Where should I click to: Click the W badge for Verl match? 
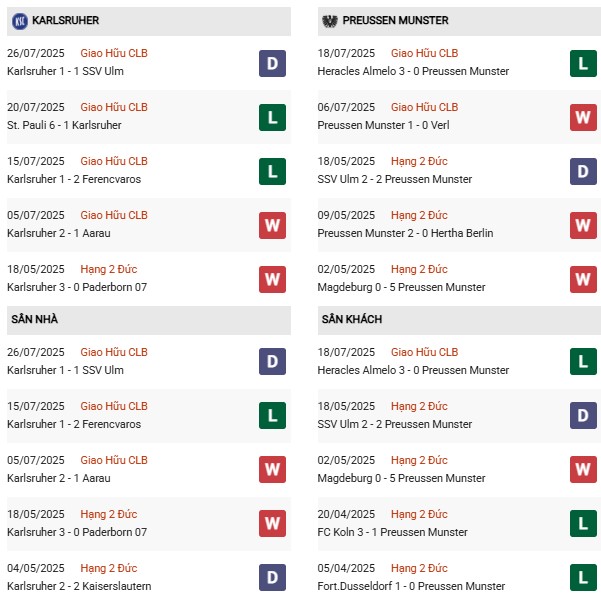(584, 118)
